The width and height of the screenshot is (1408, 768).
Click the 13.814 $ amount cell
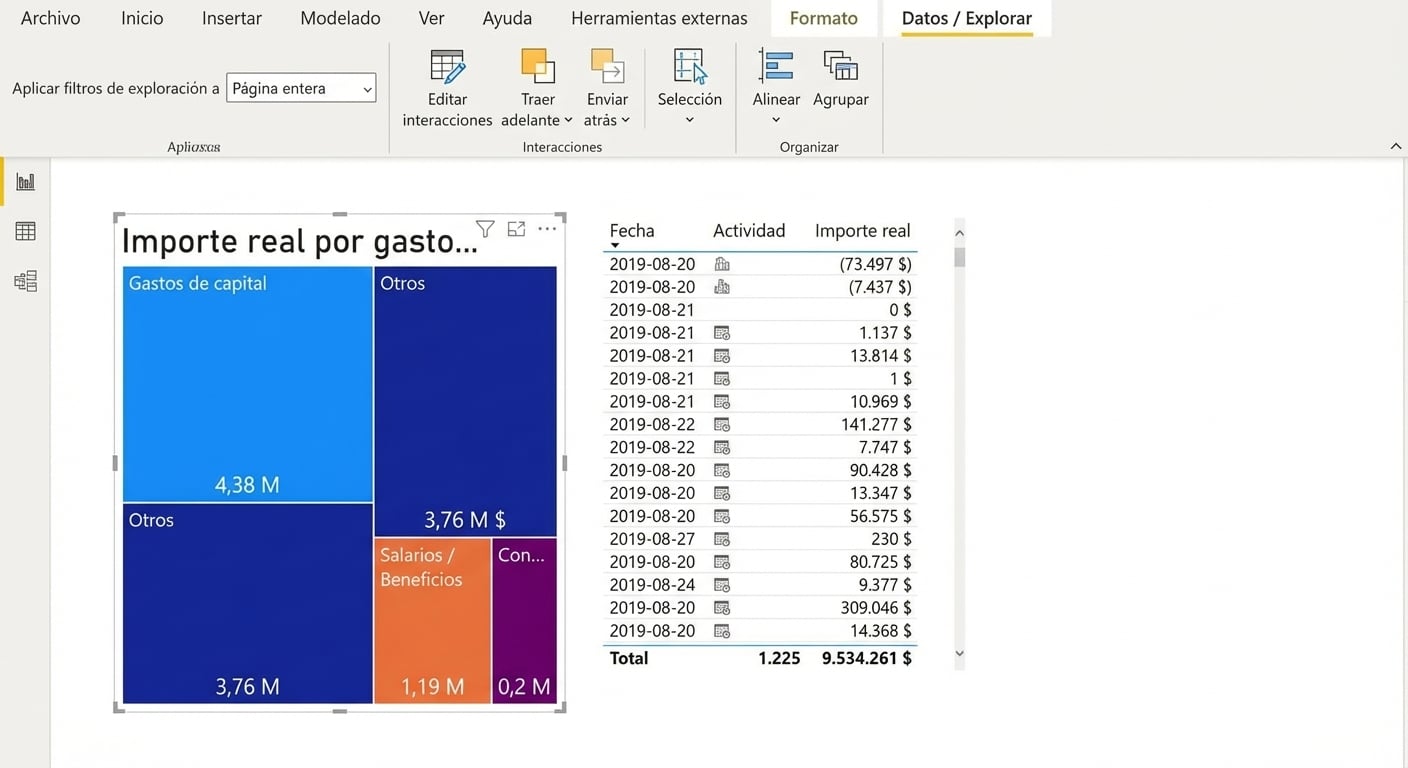point(880,356)
